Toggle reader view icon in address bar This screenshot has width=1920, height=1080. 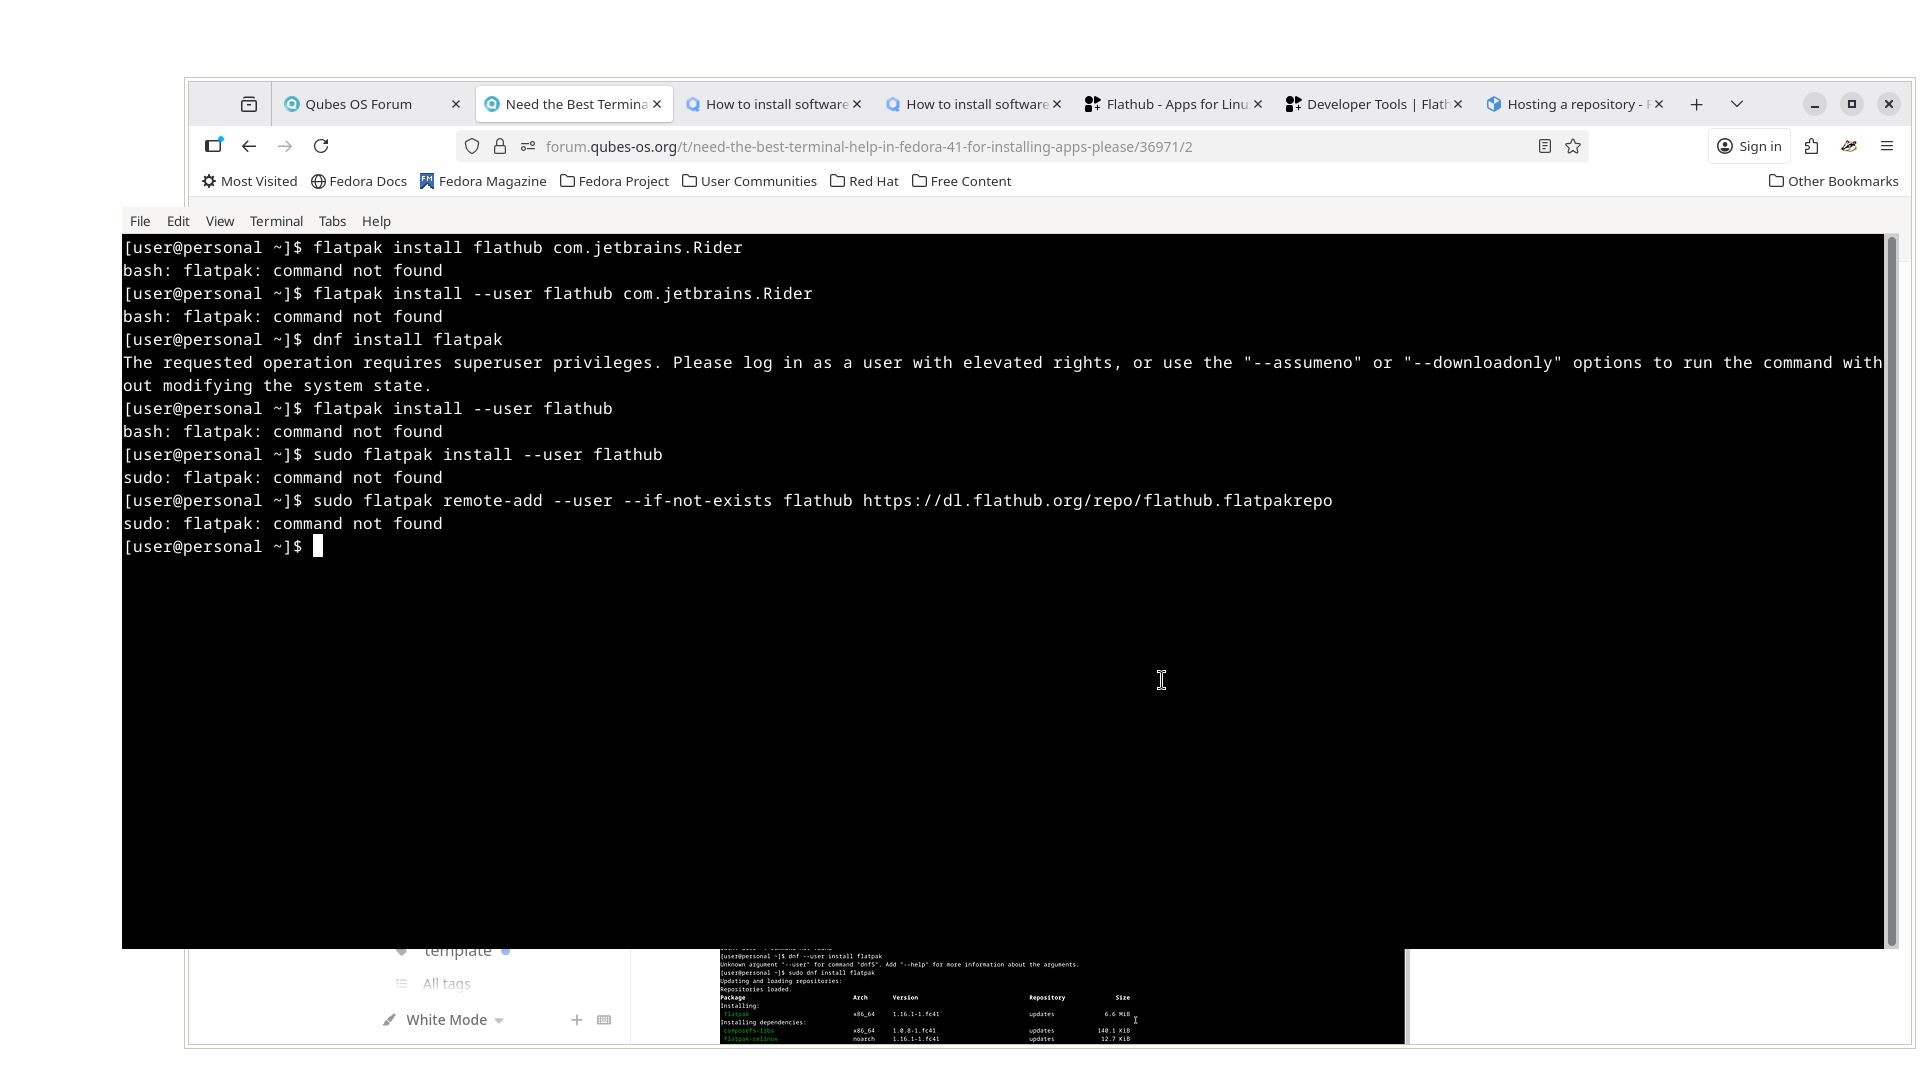1544,146
